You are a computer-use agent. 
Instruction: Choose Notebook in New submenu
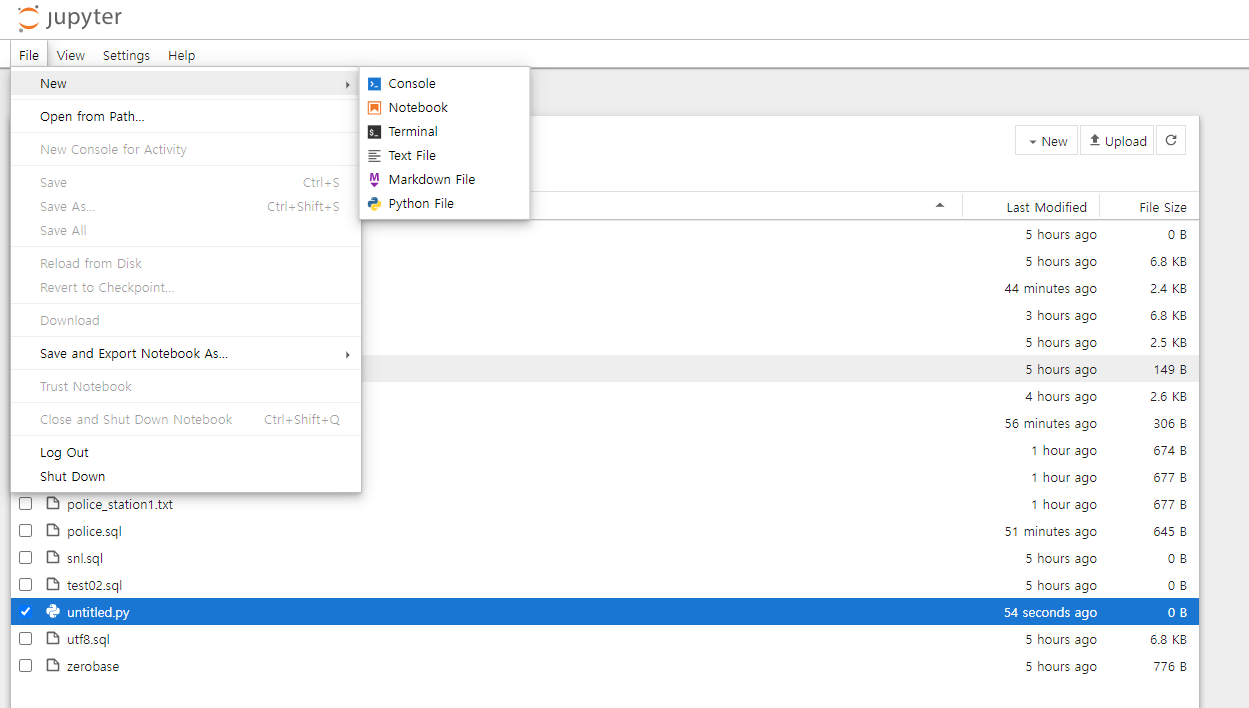[444, 108]
